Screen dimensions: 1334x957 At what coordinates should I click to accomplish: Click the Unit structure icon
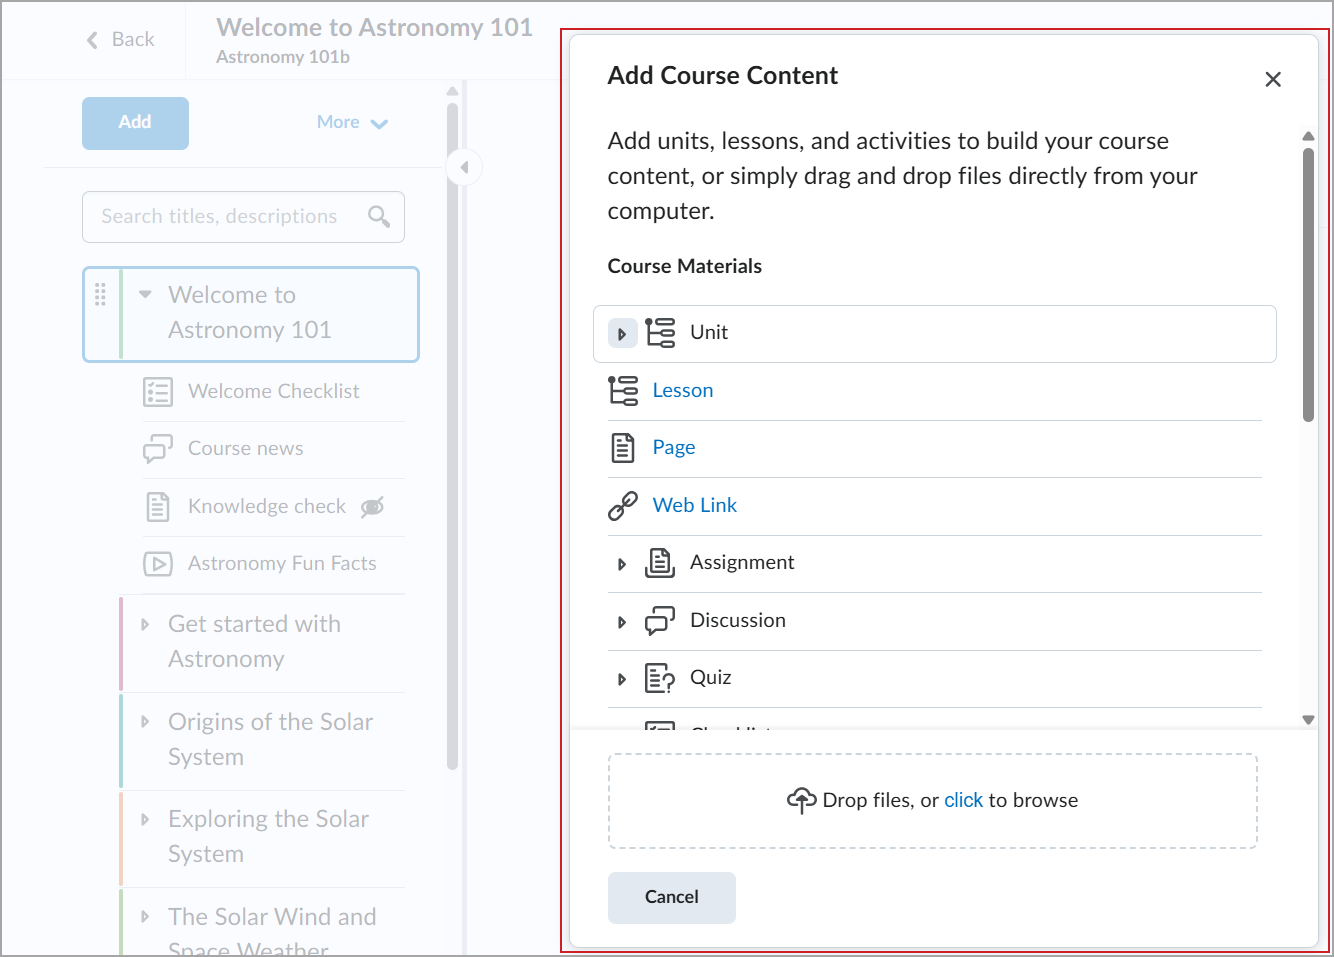click(660, 332)
